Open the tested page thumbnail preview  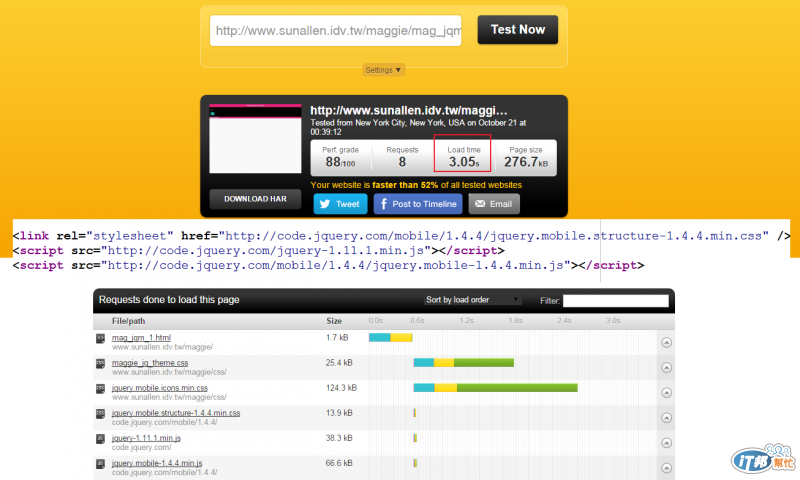255,139
